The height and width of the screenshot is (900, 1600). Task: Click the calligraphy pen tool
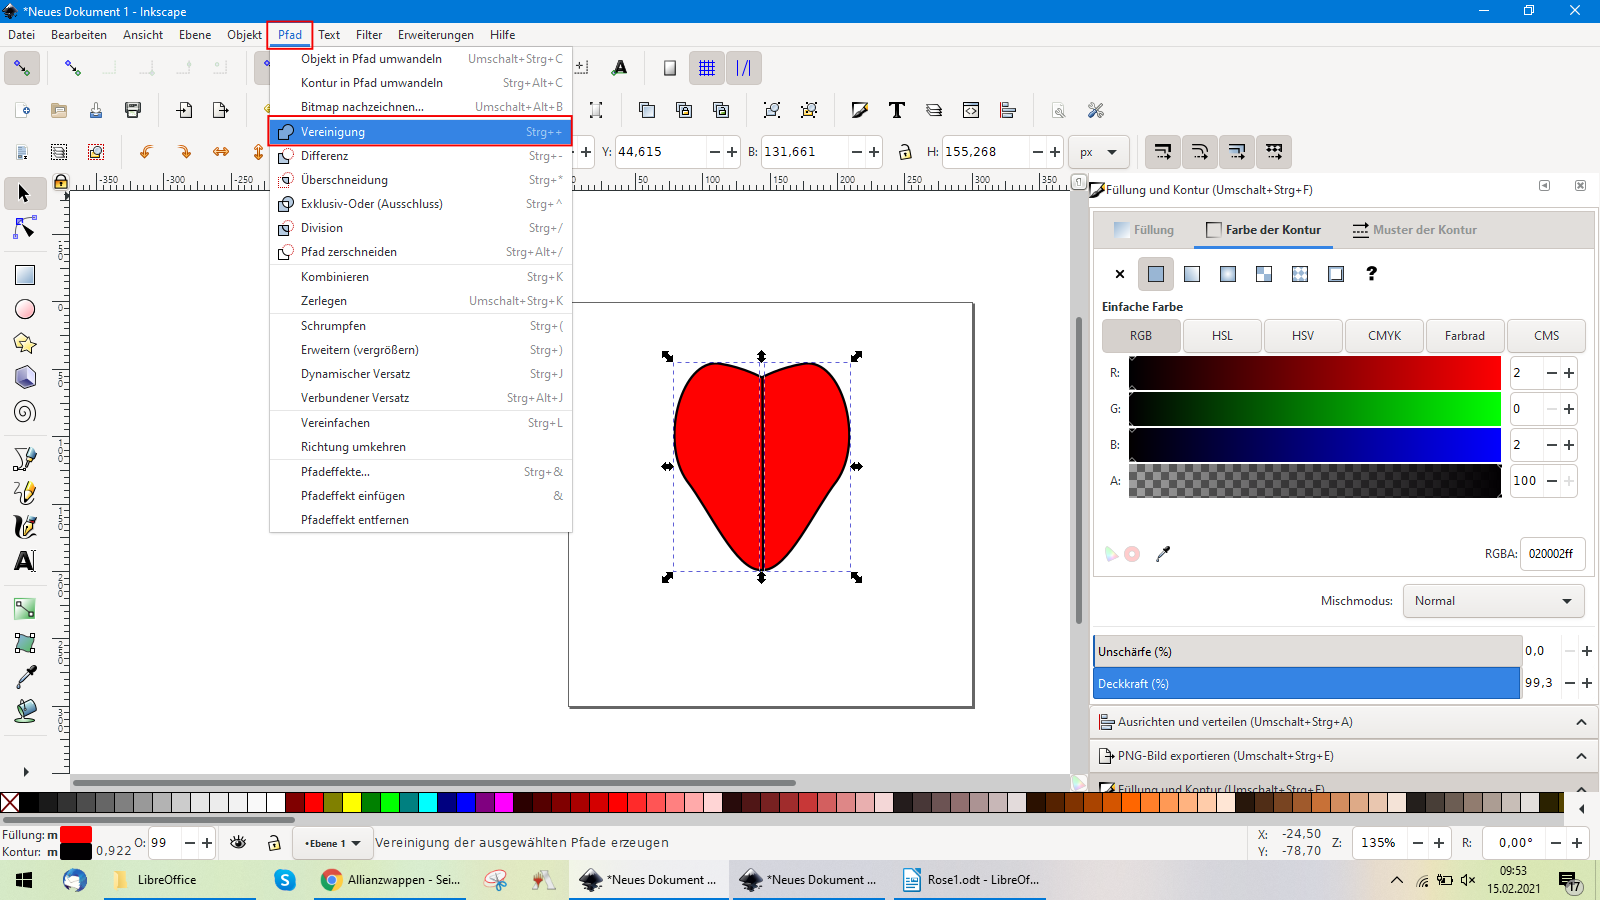coord(25,526)
